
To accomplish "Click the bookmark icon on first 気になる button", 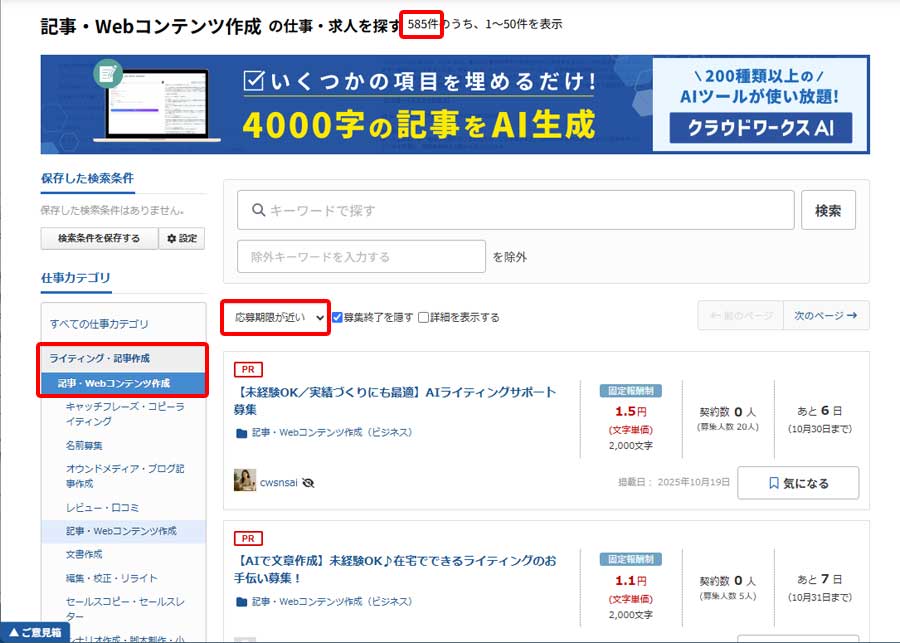I will click(774, 483).
